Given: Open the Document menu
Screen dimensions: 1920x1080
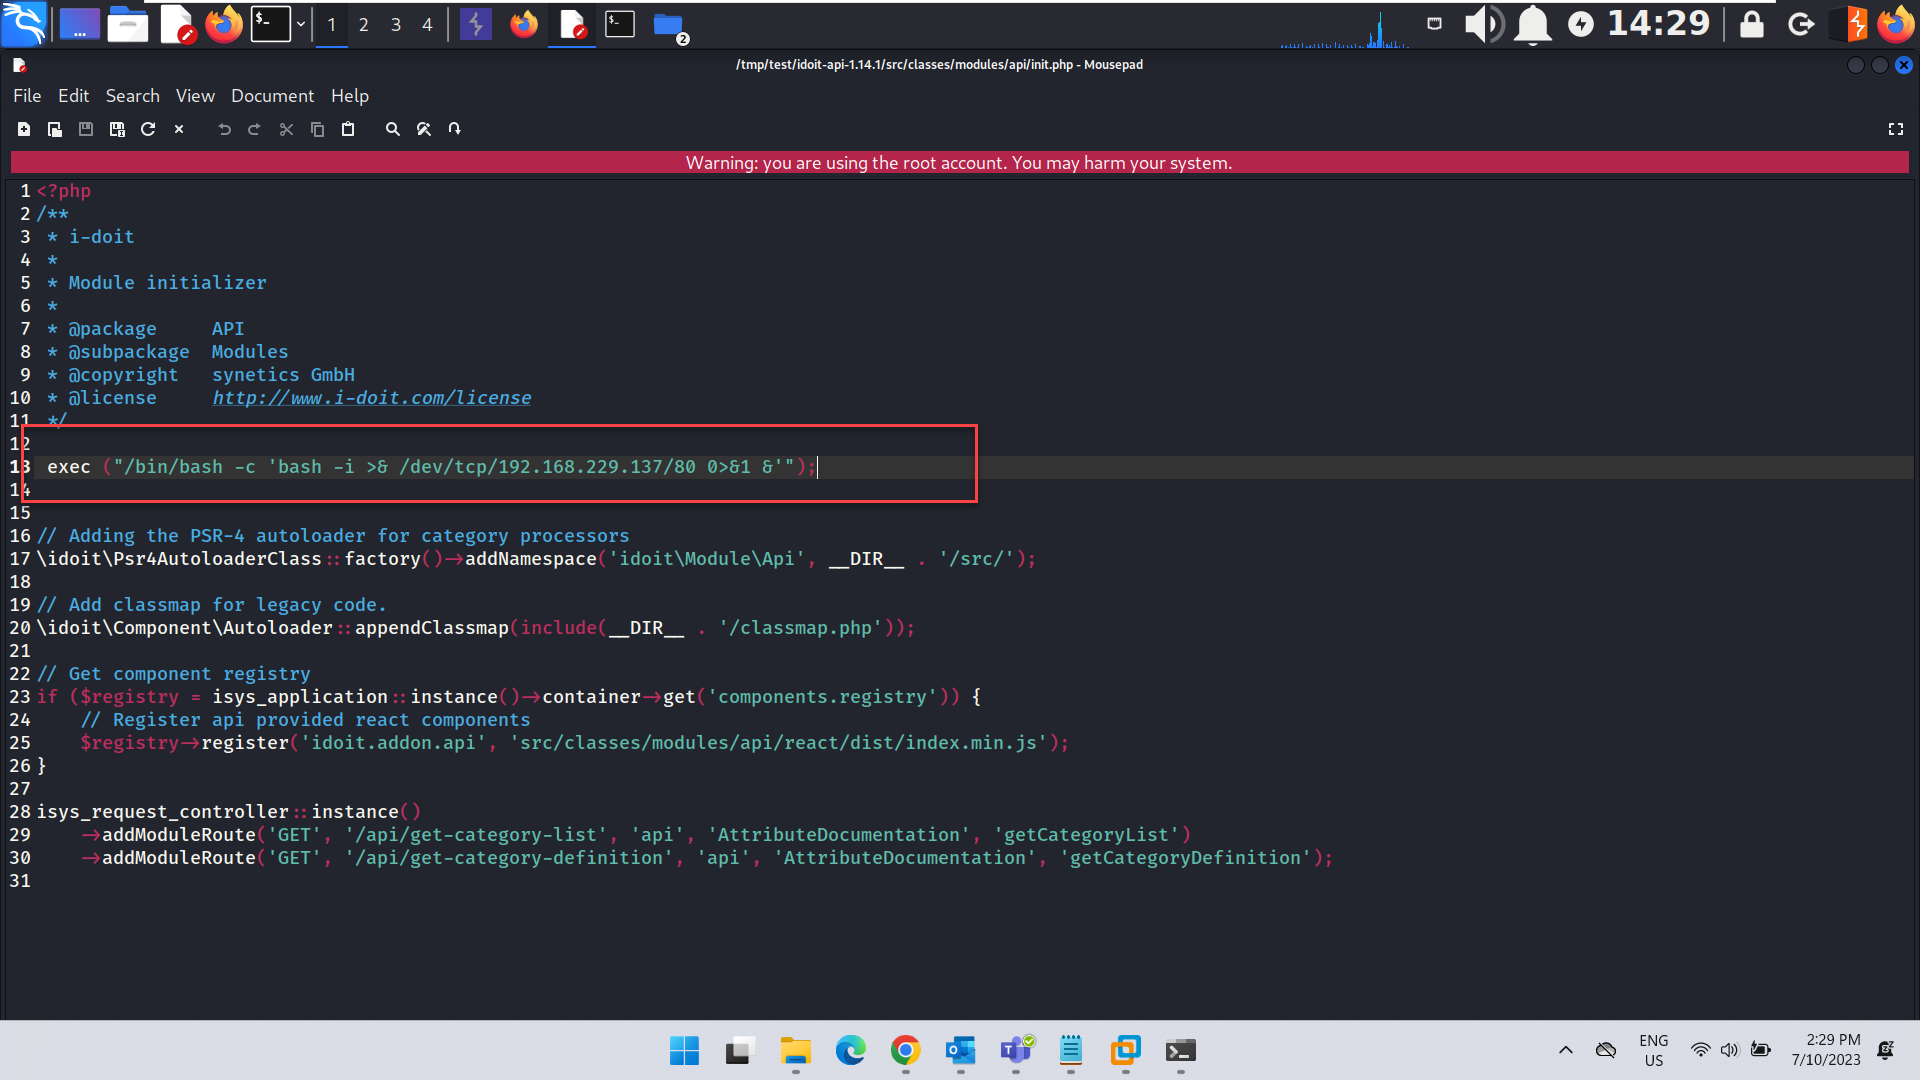Looking at the screenshot, I should pos(272,96).
